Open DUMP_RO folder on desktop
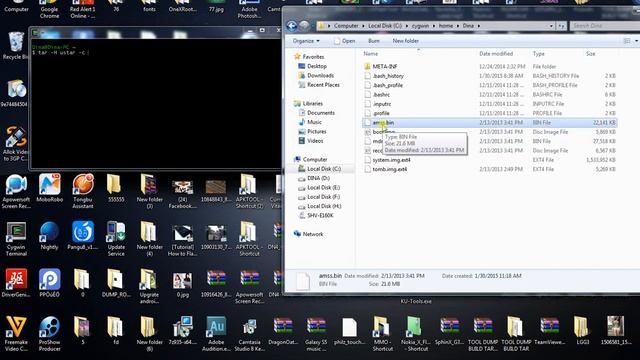The image size is (640, 360). point(116,283)
